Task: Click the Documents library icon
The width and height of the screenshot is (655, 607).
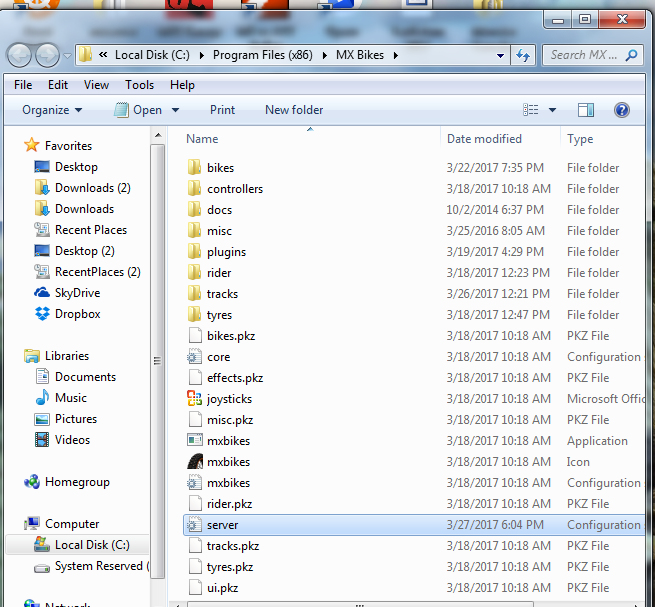Action: pos(42,376)
